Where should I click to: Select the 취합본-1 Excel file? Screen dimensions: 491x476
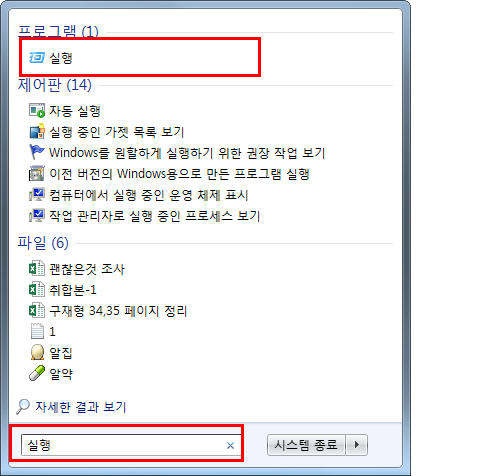pos(73,290)
